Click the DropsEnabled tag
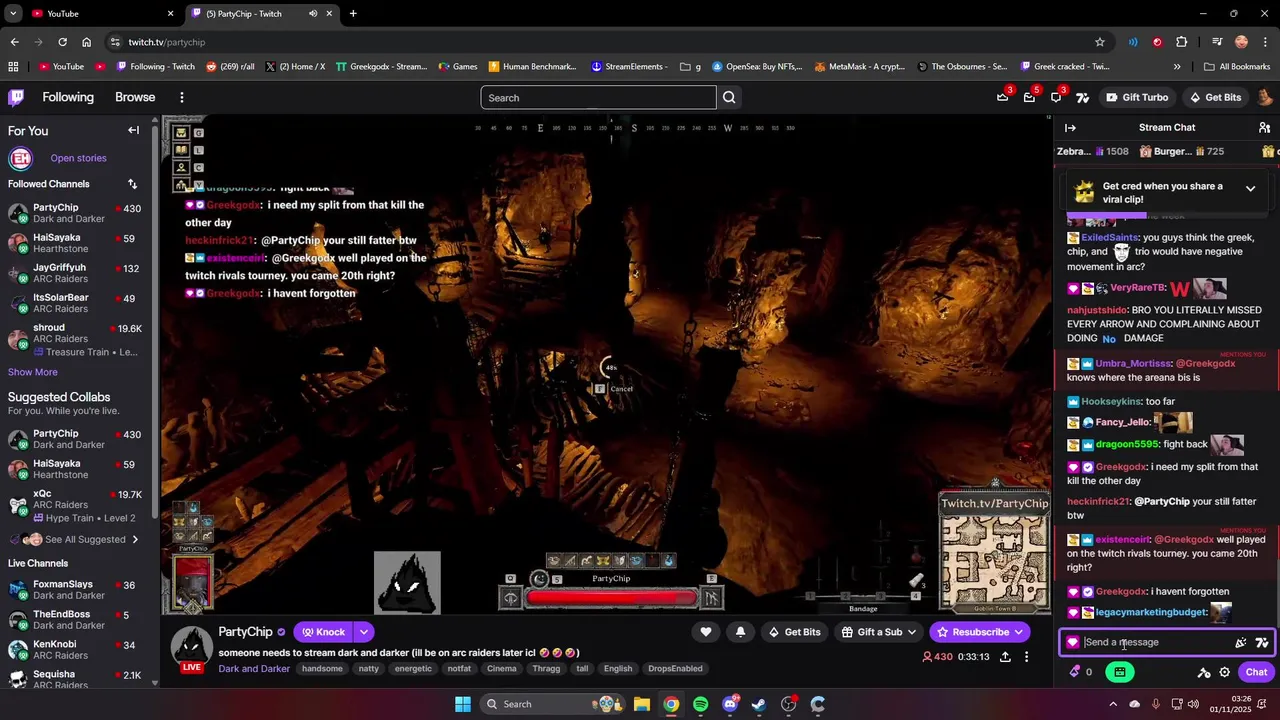 [x=675, y=669]
